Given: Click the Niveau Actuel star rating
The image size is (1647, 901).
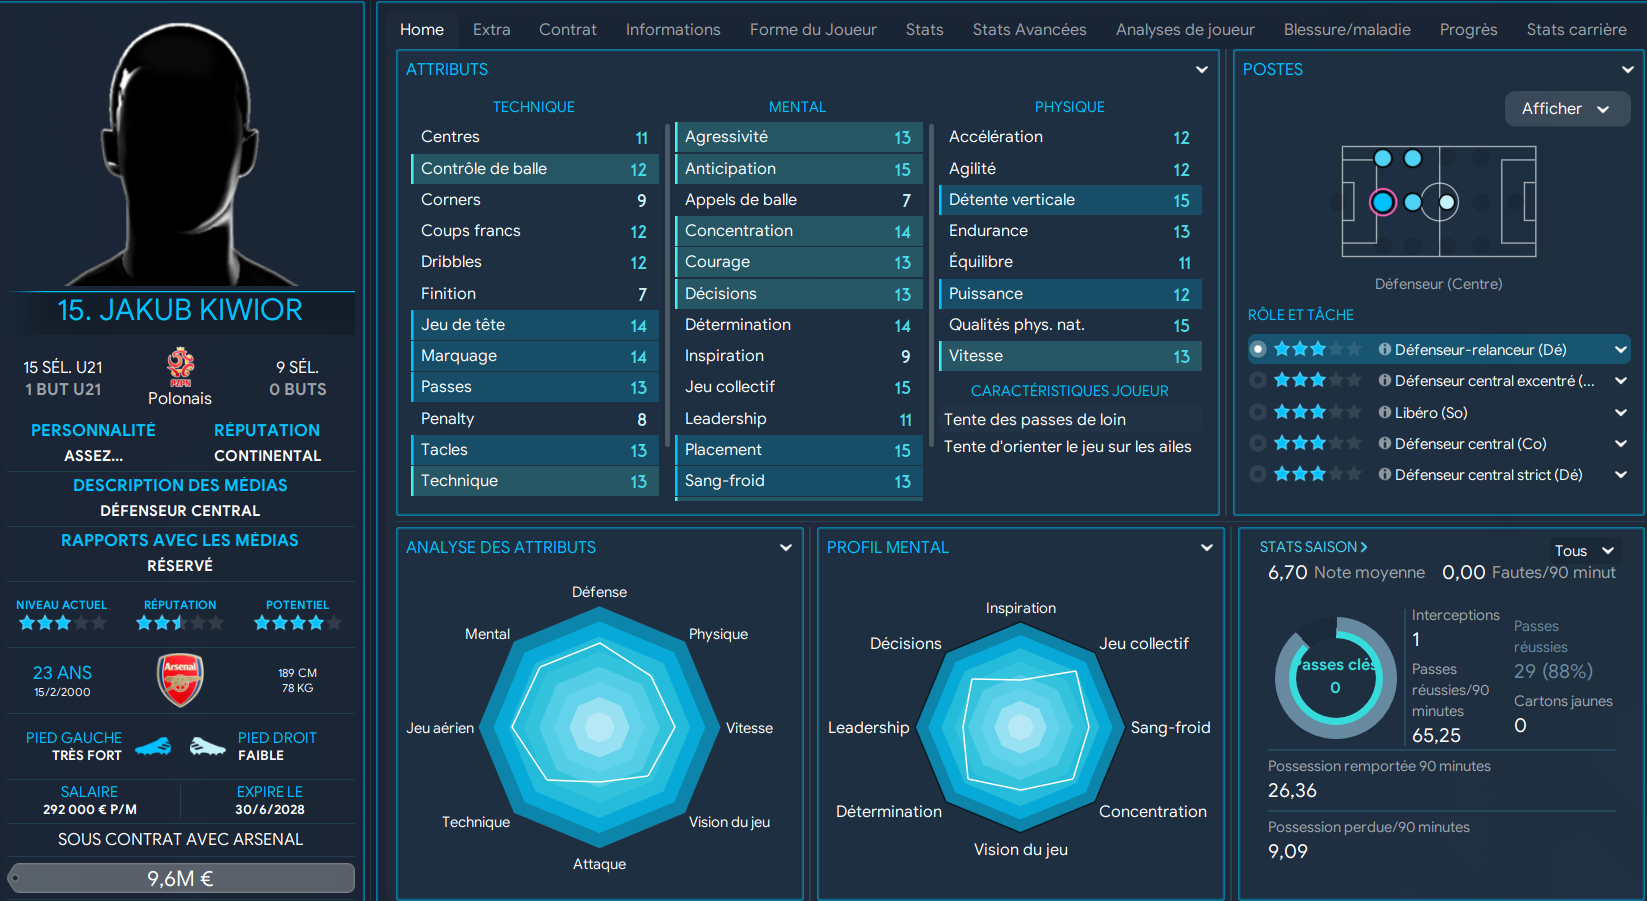Looking at the screenshot, I should tap(62, 623).
